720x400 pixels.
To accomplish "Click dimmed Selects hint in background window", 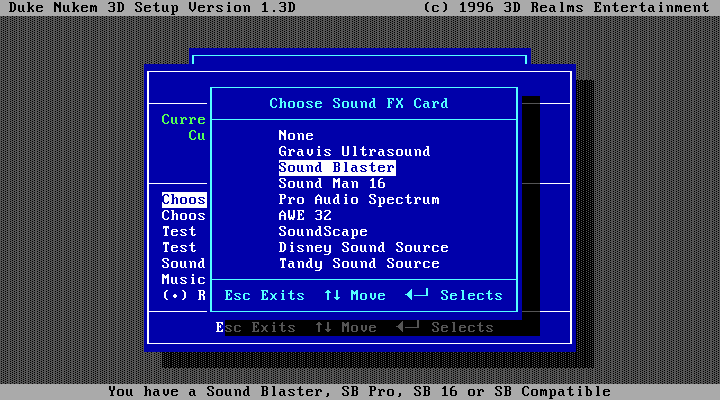I will [444, 327].
